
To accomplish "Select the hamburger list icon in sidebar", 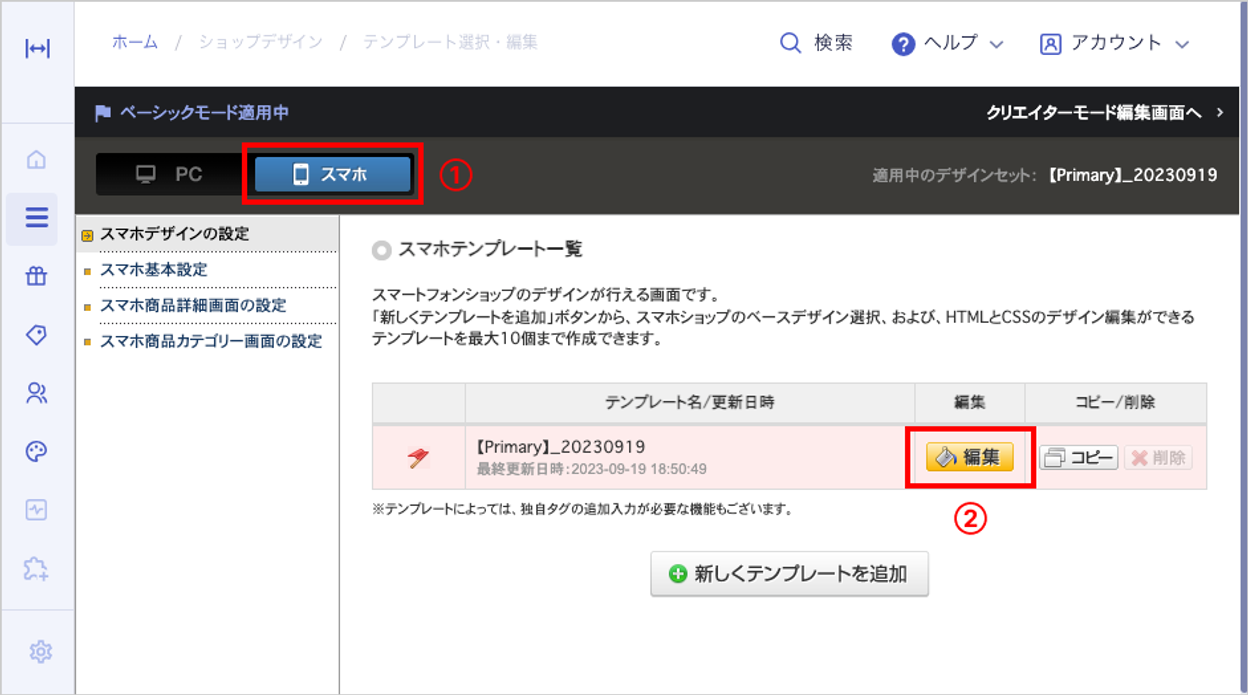I will [37, 218].
